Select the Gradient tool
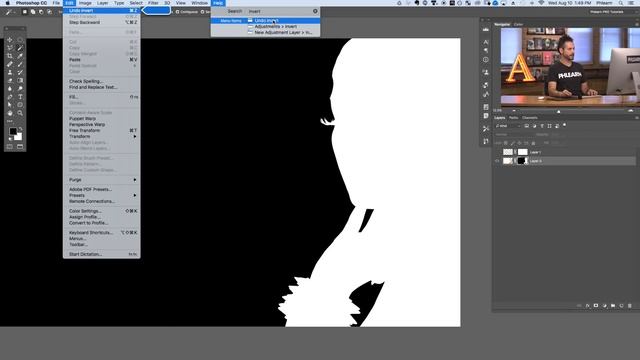640x360 pixels. [20, 80]
